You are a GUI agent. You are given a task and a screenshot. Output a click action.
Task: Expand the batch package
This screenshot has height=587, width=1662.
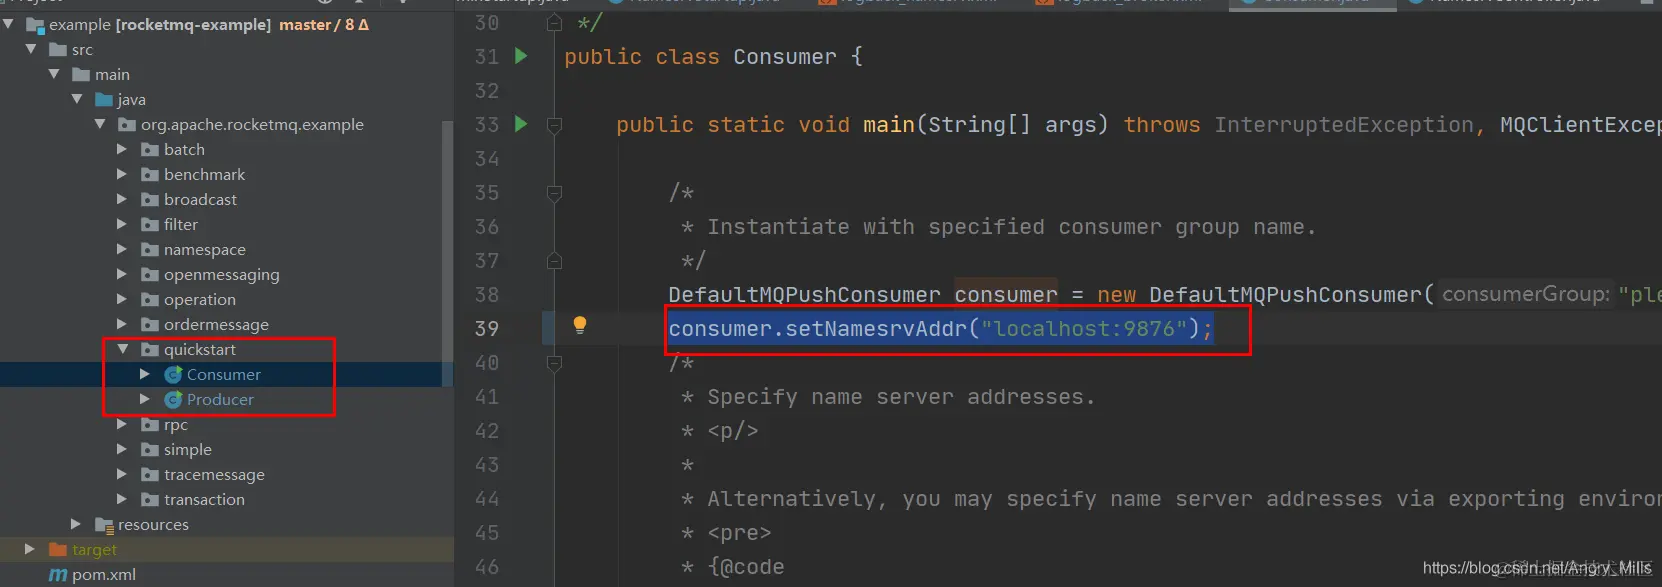tap(122, 149)
